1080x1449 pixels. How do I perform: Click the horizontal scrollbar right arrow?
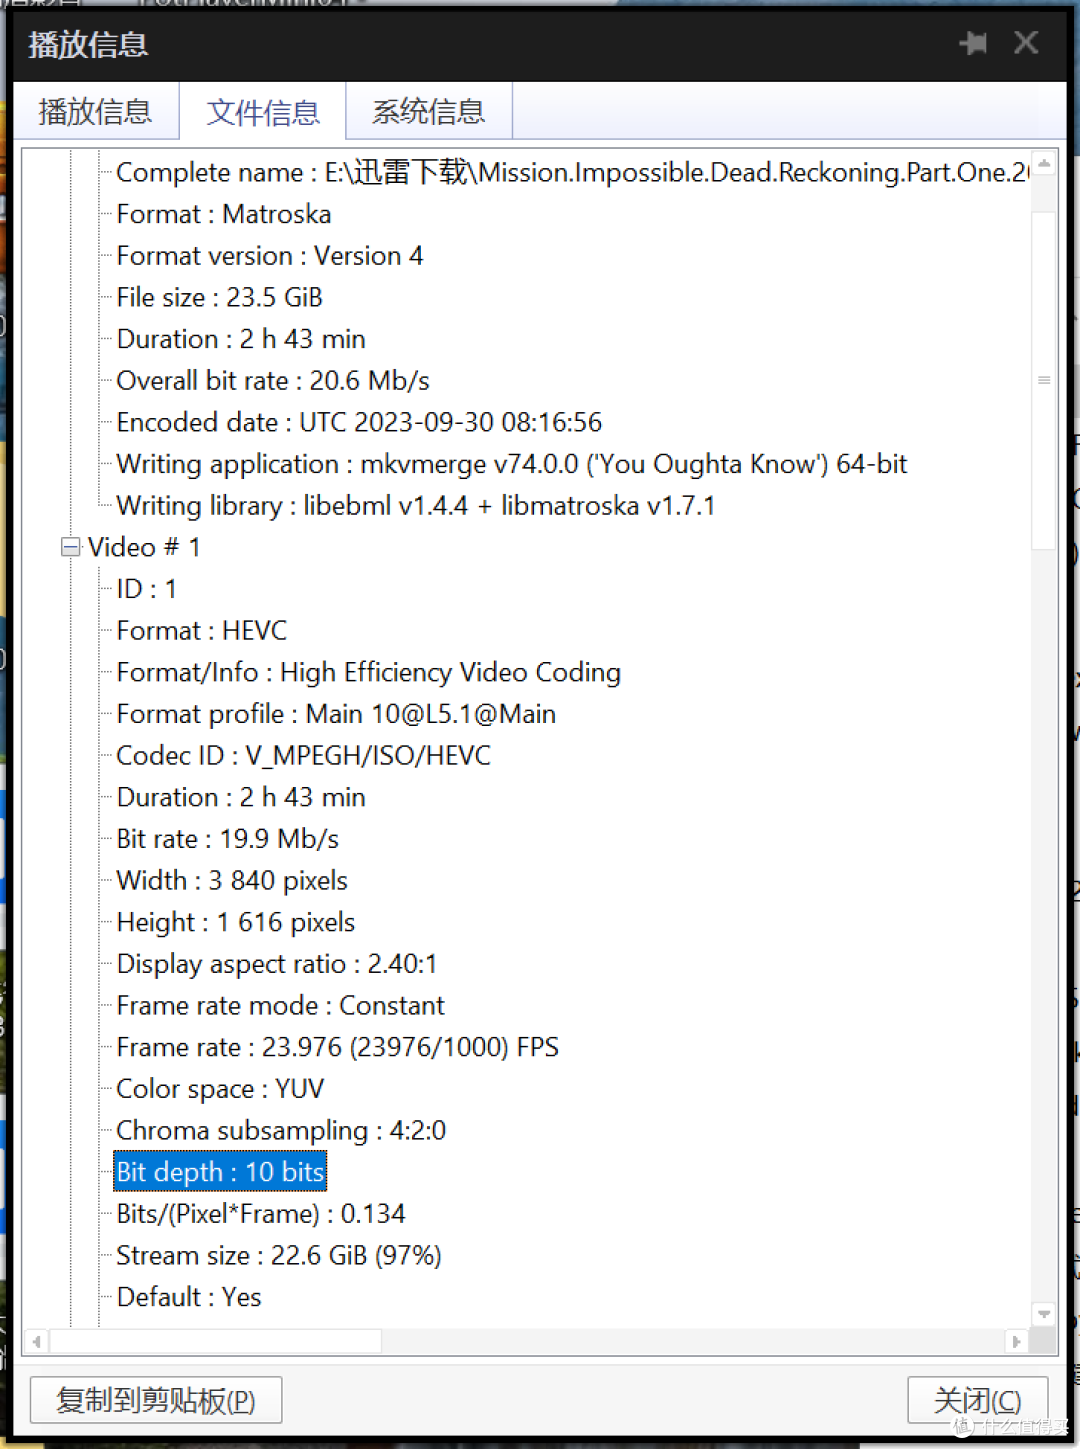(x=1017, y=1341)
